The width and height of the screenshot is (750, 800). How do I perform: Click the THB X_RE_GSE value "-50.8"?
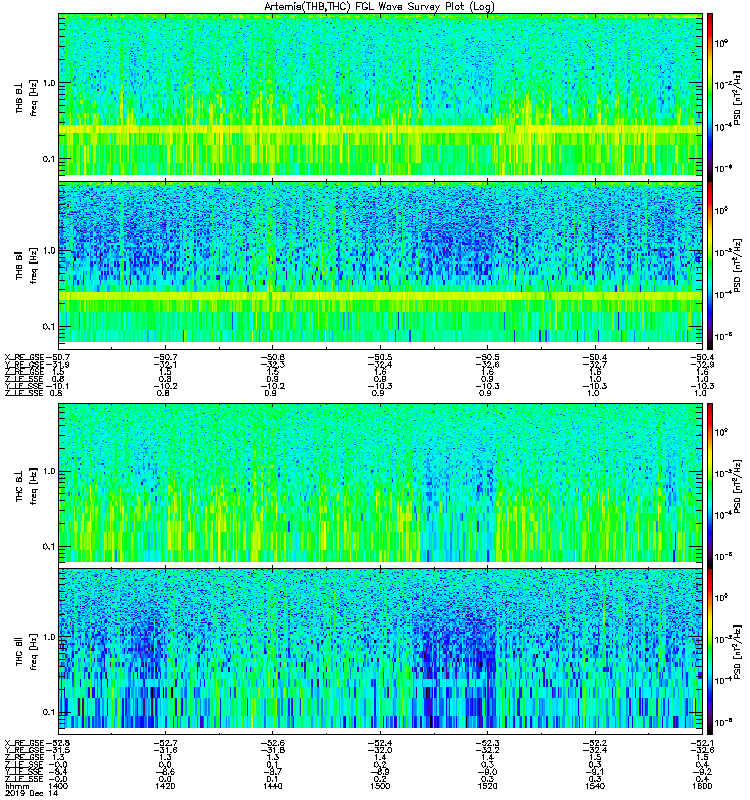point(272,358)
